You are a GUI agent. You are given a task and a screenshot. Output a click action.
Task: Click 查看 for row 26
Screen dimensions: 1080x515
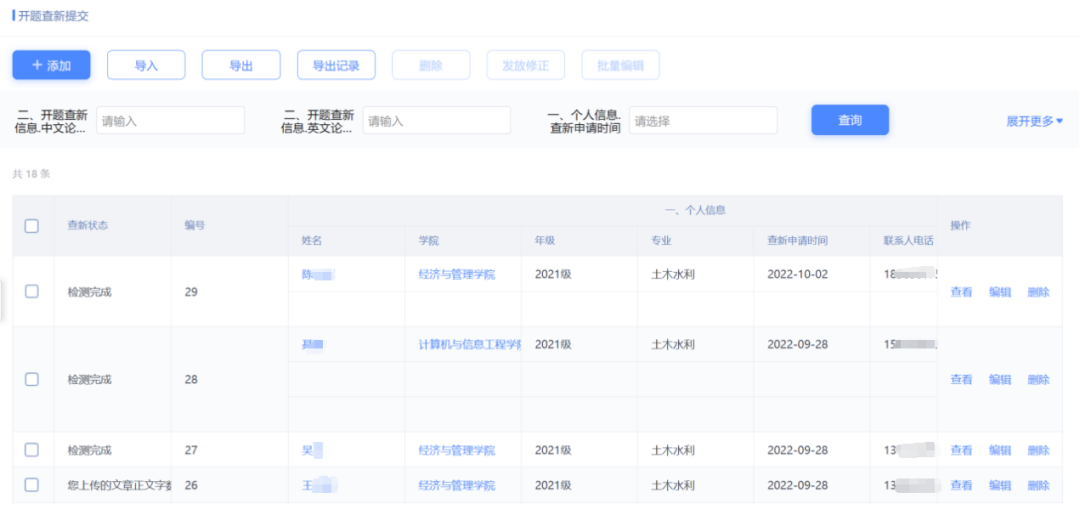click(962, 485)
